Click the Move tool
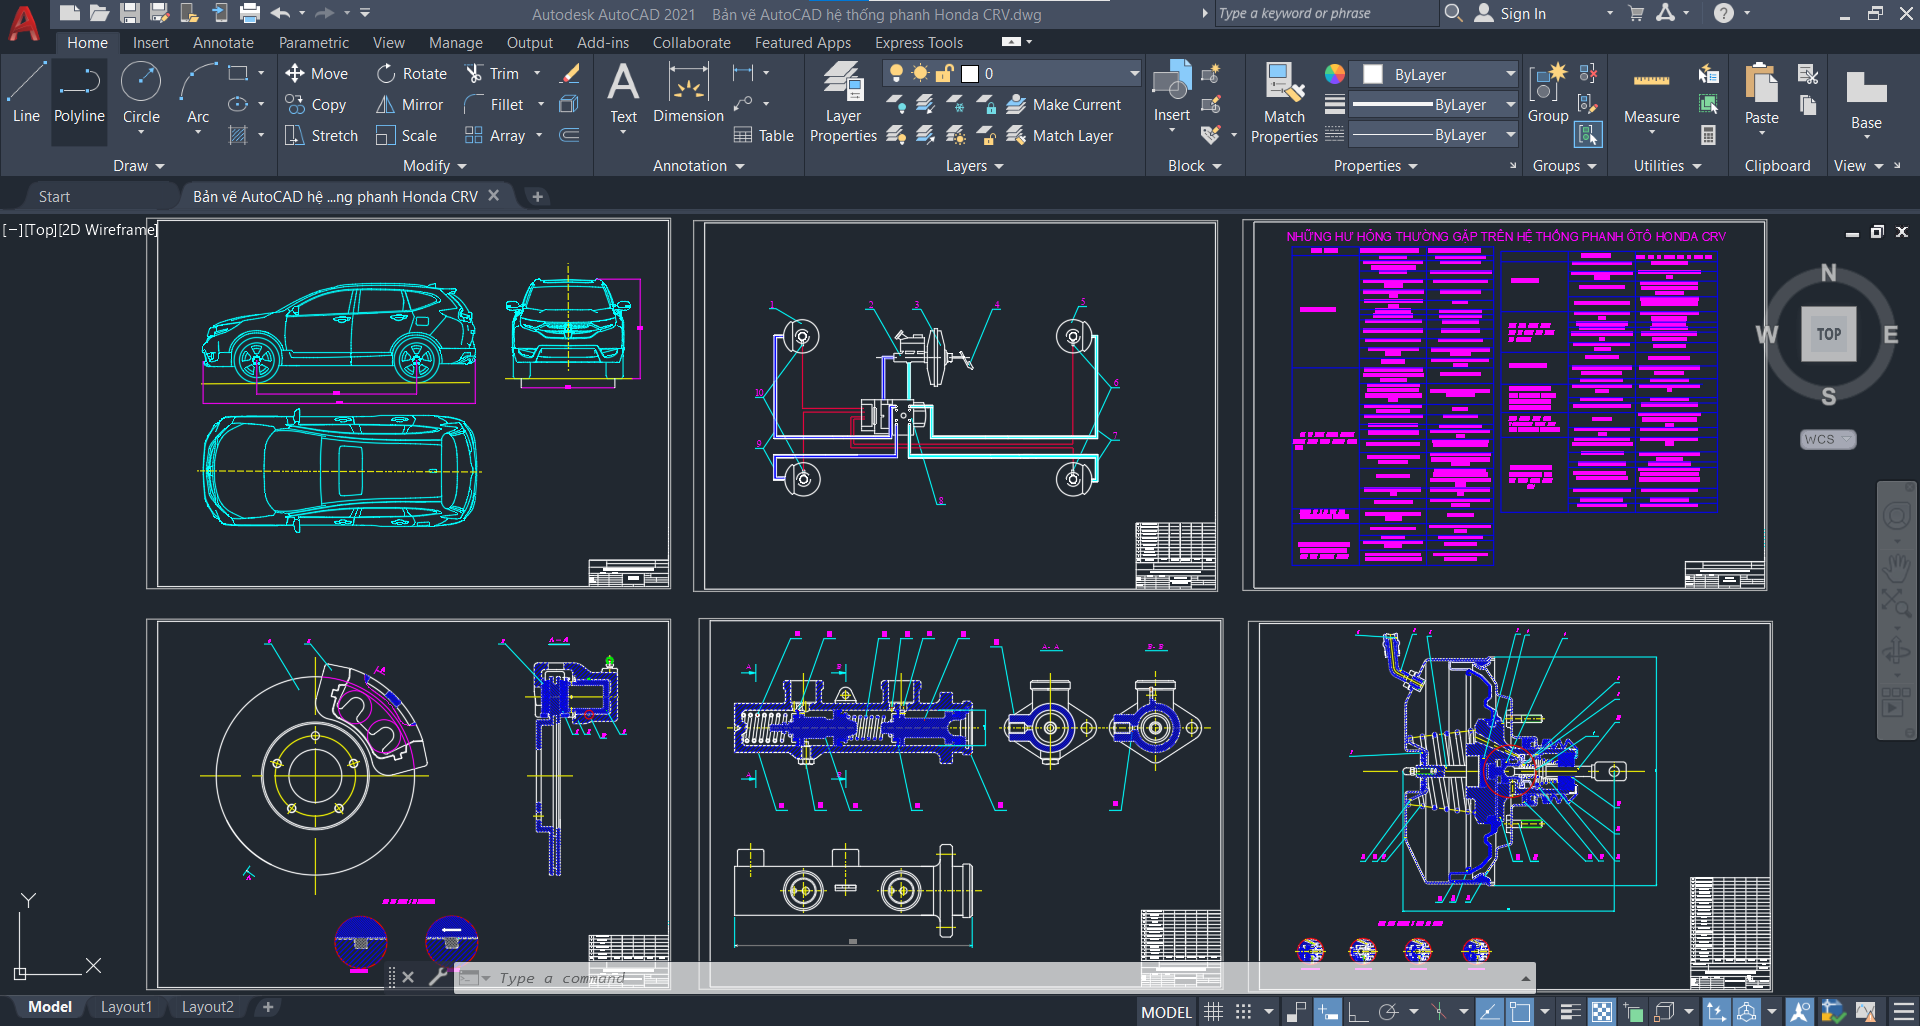The image size is (1920, 1026). pyautogui.click(x=316, y=73)
